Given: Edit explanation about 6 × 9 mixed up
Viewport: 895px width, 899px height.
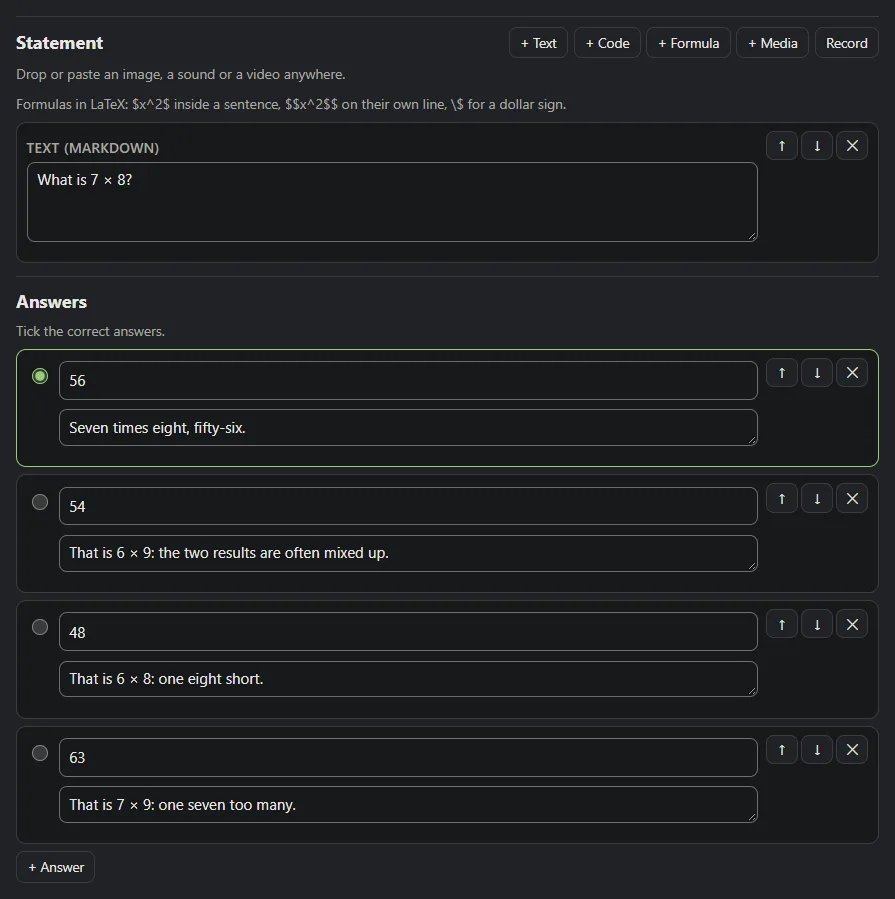Looking at the screenshot, I should tap(408, 553).
